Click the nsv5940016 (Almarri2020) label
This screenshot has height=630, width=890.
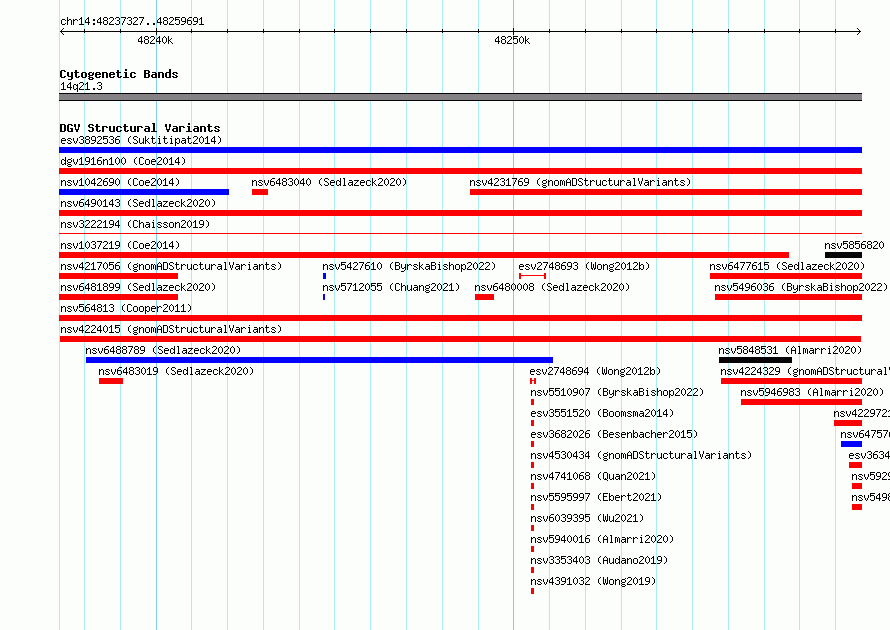tap(602, 539)
